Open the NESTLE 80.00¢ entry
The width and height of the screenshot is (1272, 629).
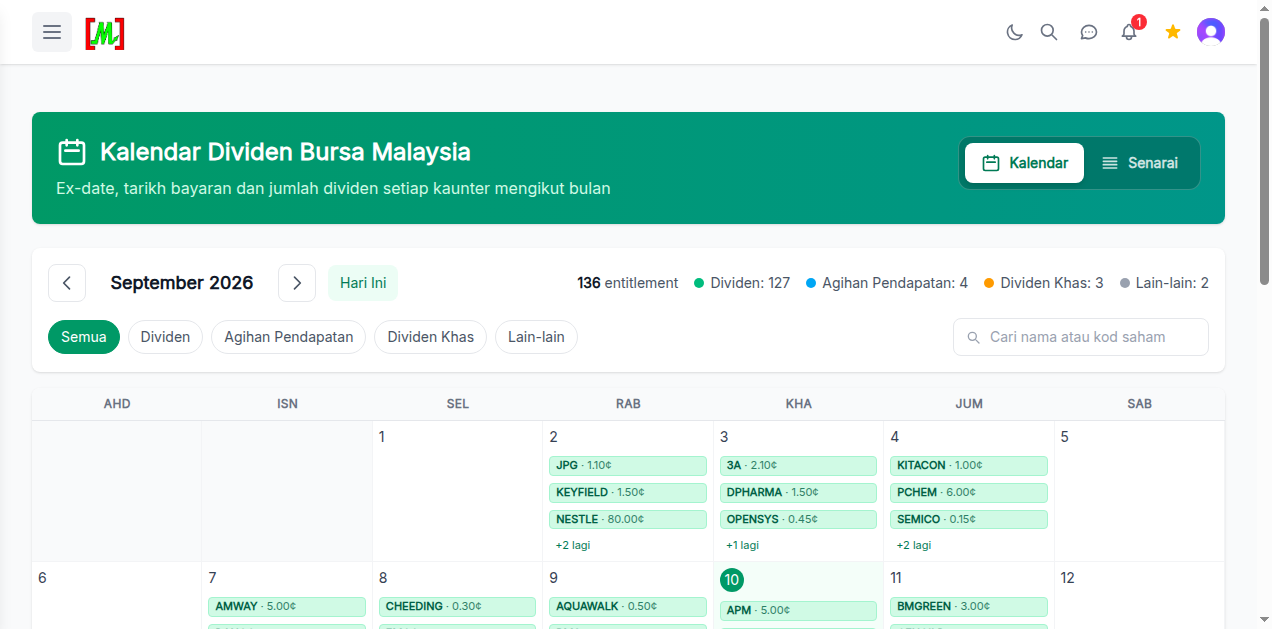tap(628, 519)
